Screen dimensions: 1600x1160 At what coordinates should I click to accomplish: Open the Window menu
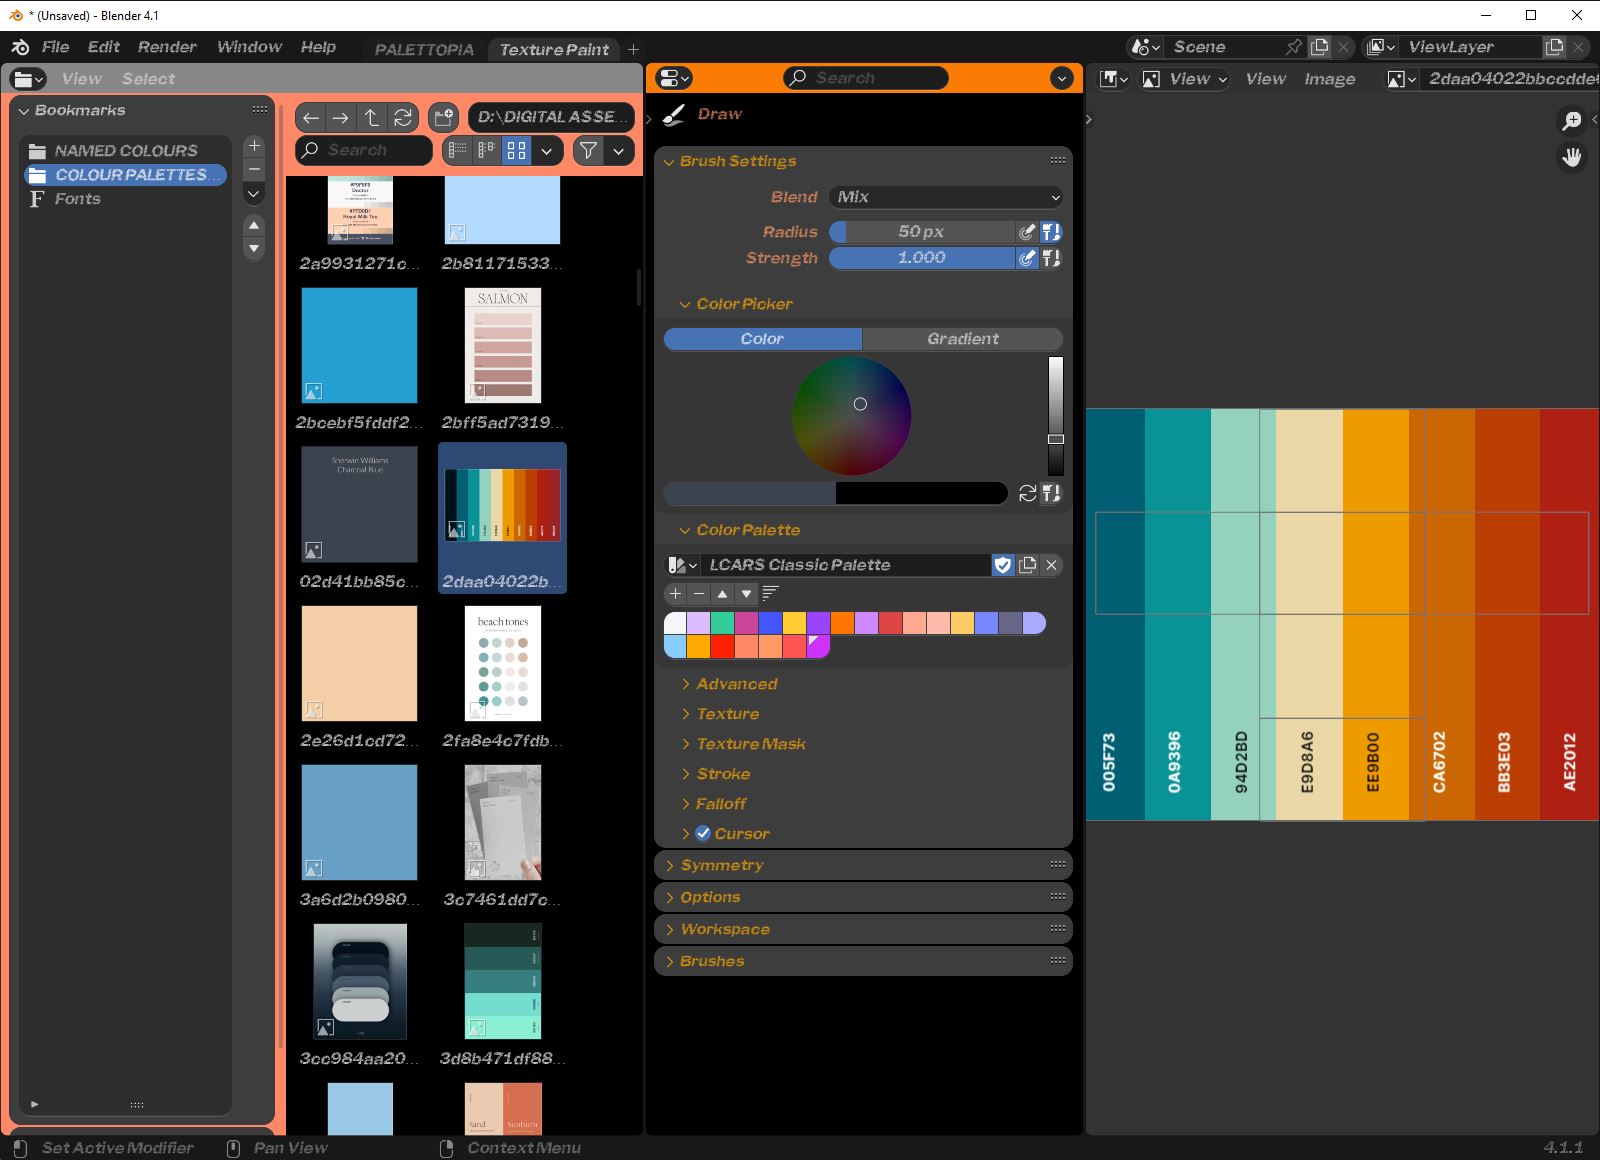[249, 47]
